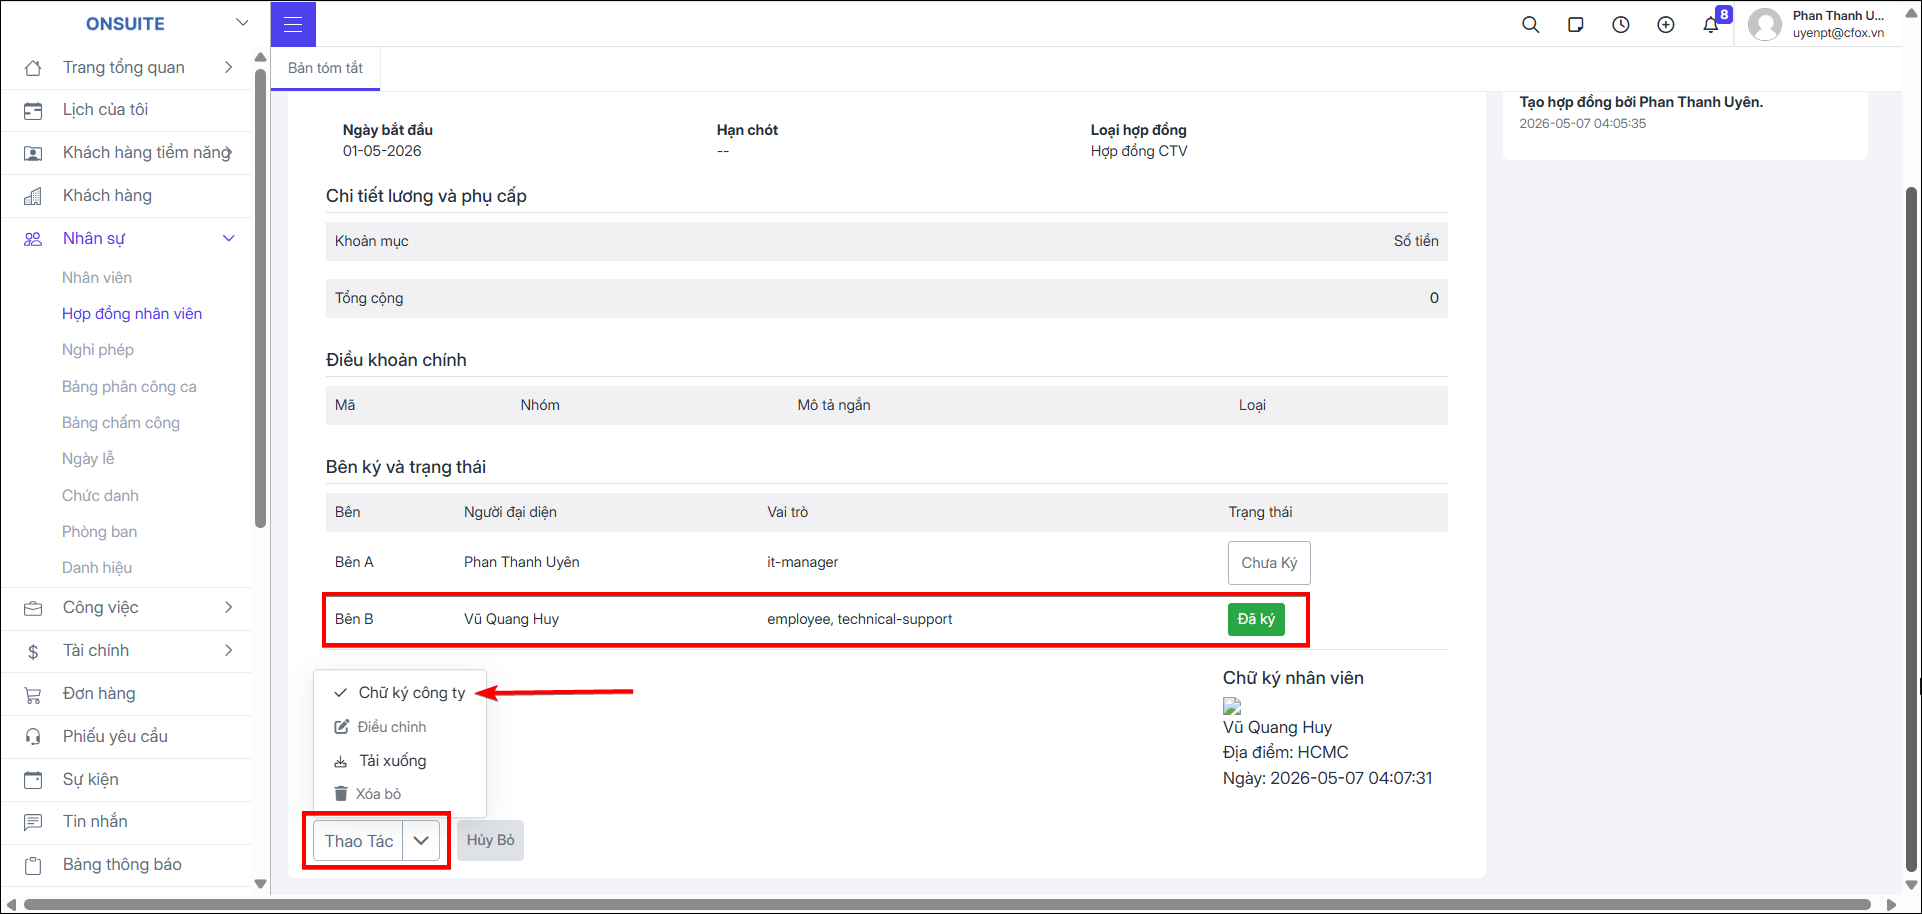
Task: Click the user avatar picture
Action: (1764, 24)
